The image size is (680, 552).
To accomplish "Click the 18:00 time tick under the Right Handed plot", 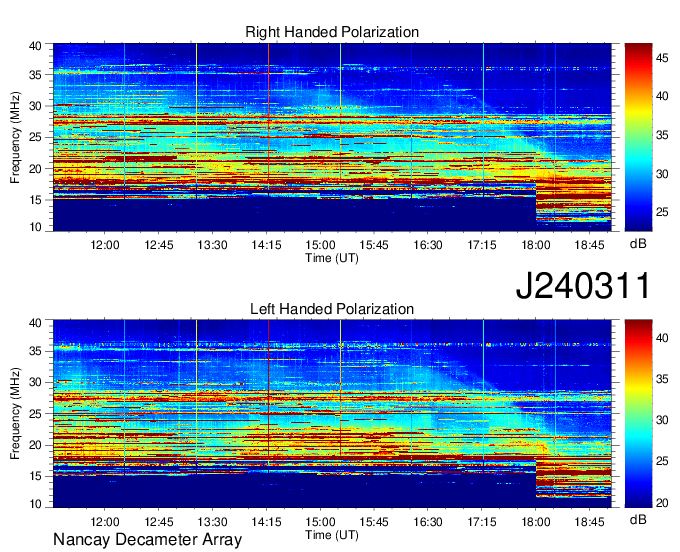I will 536,245.
